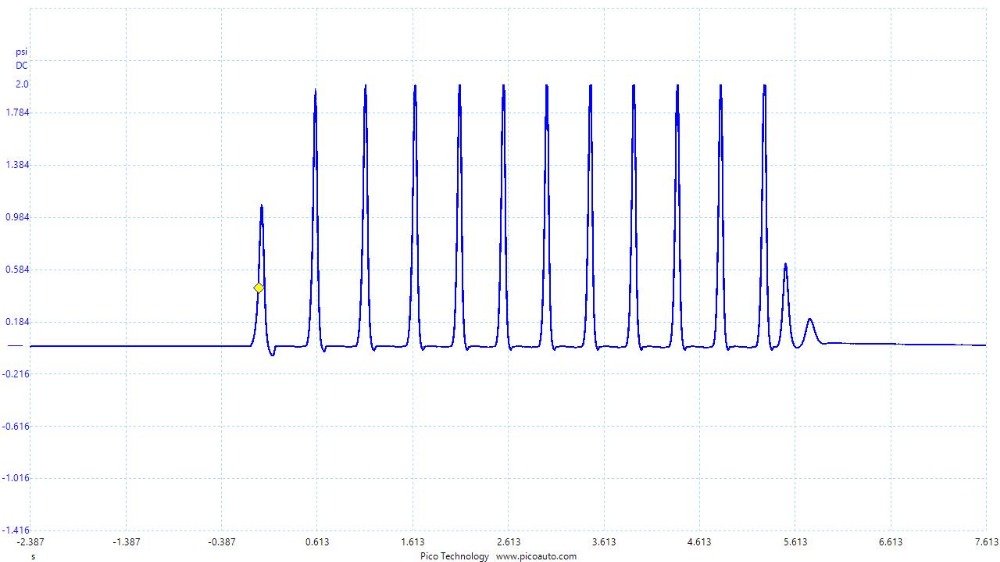Screen dimensions: 1000x562
Task: Click the www.picoauto.com link
Action: [x=537, y=556]
